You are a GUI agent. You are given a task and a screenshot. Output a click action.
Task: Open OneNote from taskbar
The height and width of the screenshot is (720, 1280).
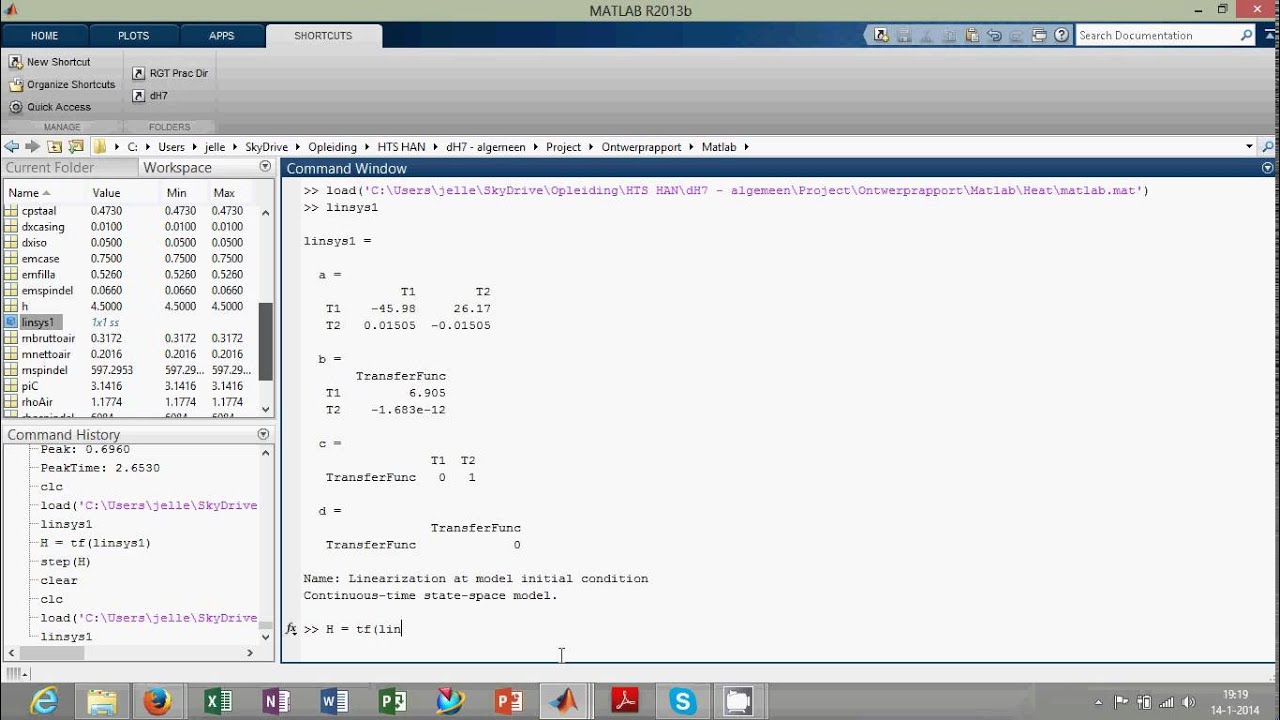pyautogui.click(x=275, y=701)
